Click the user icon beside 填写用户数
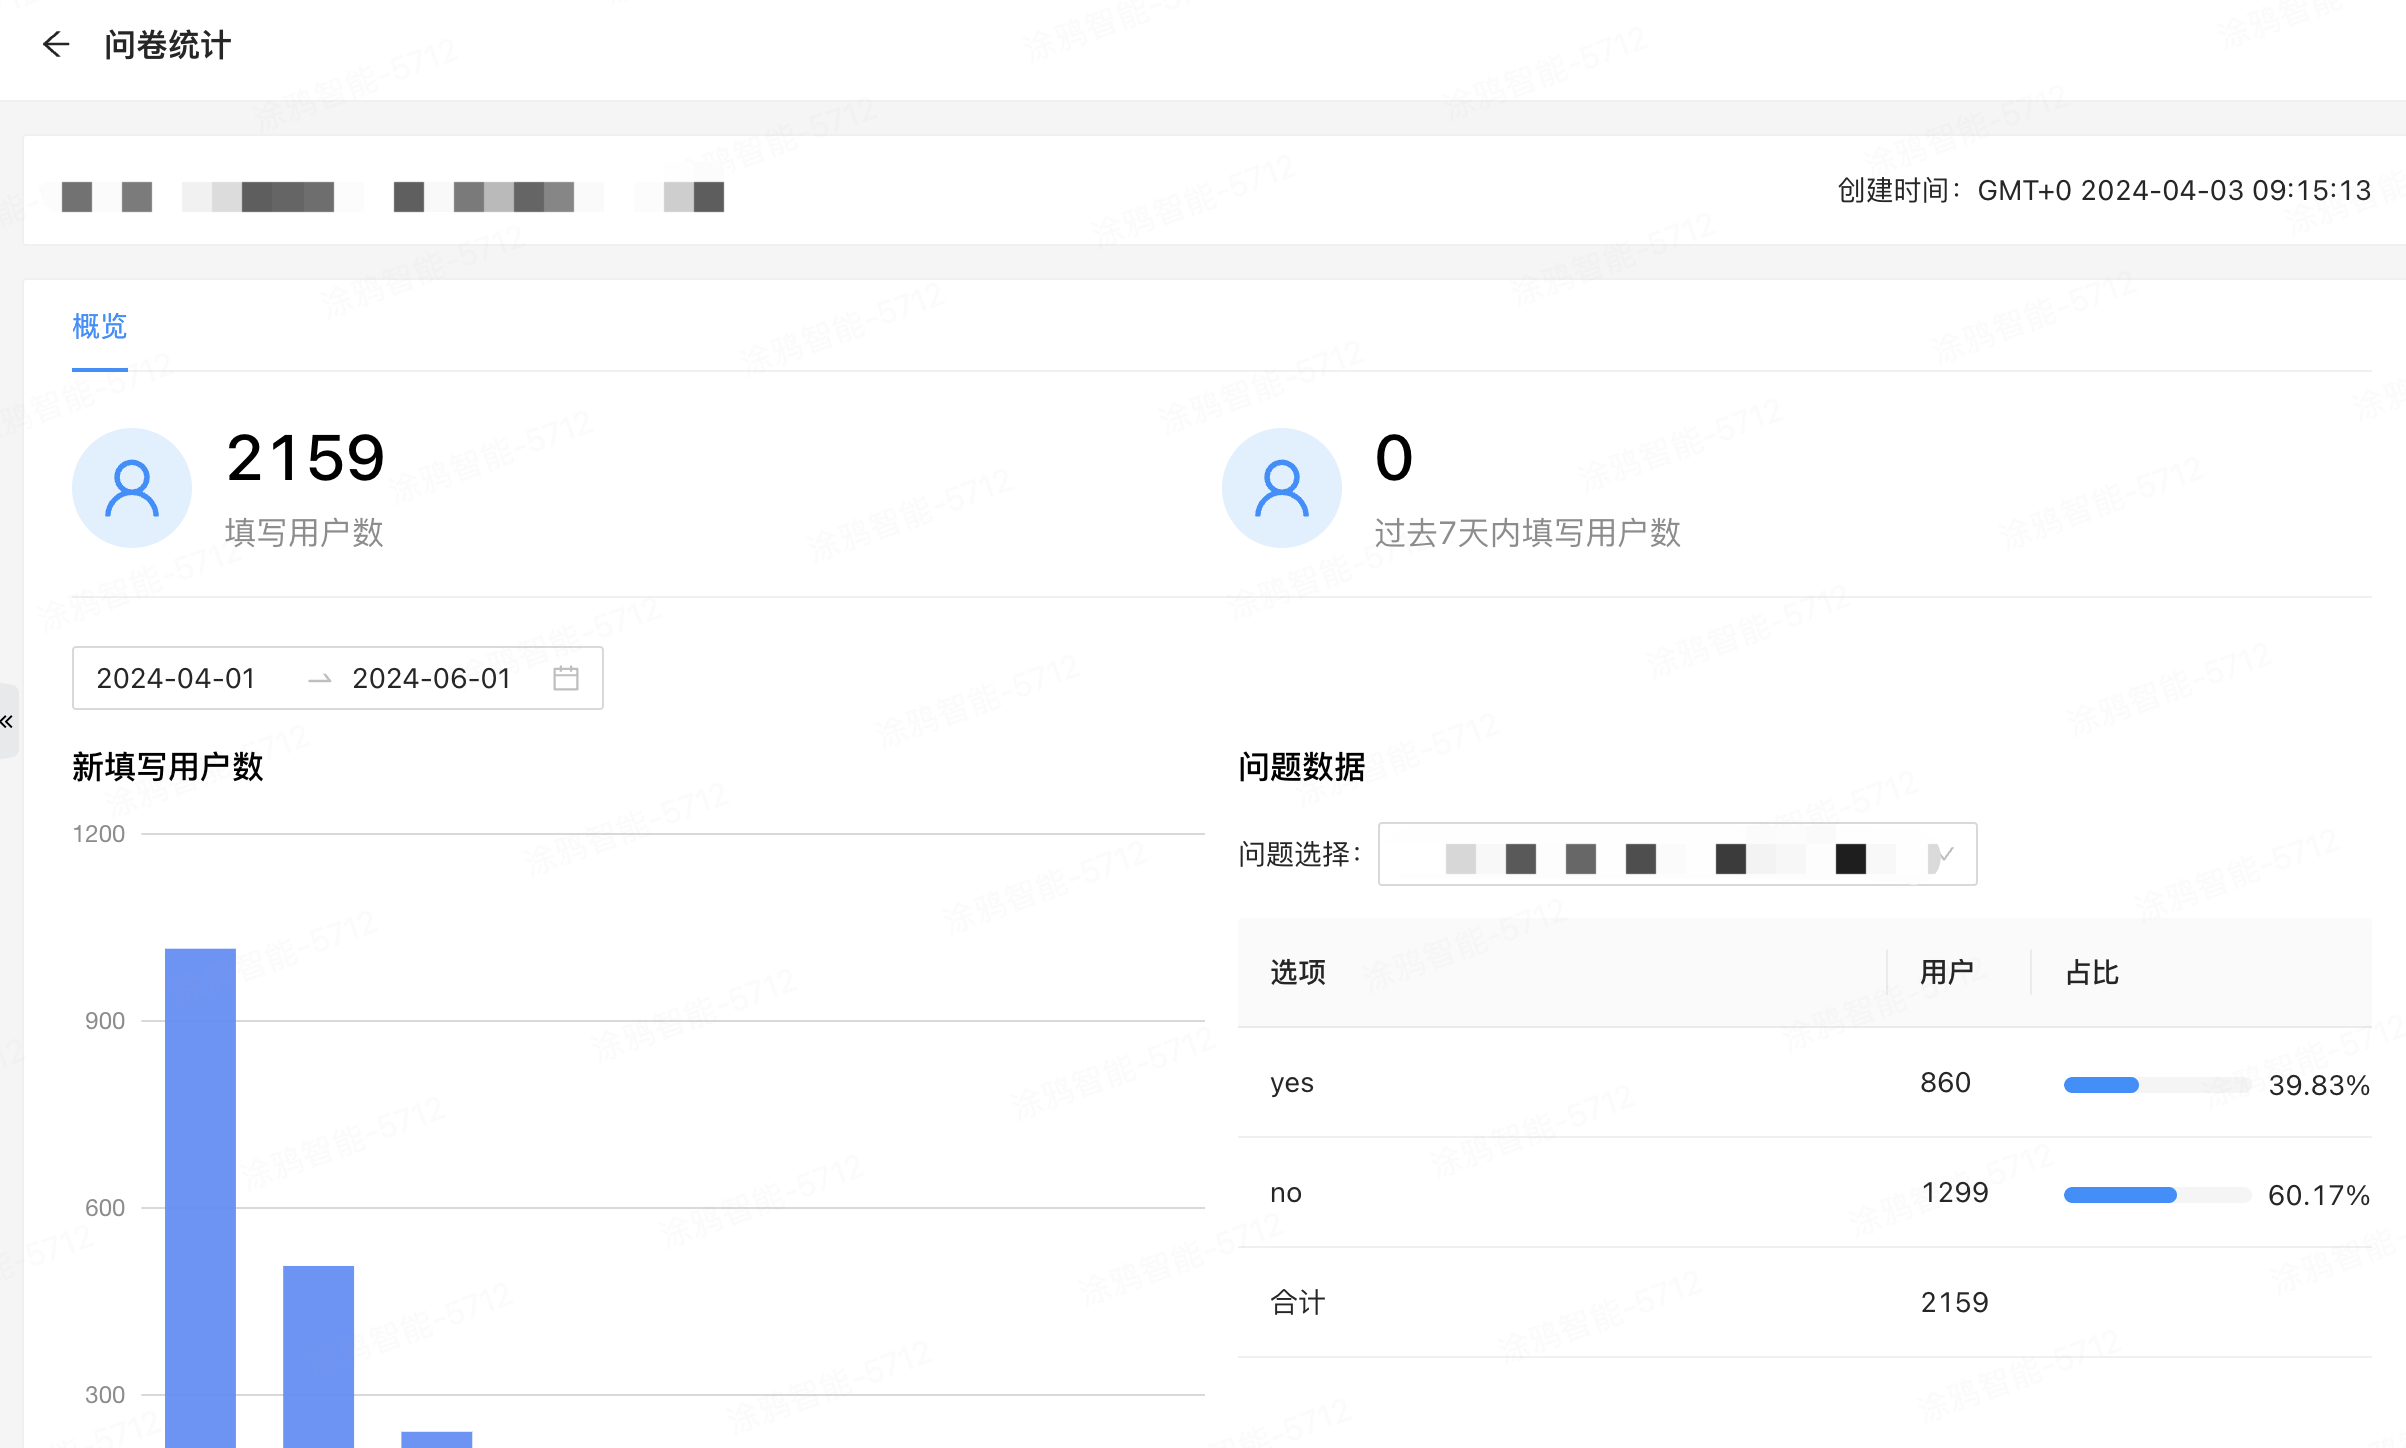Screen dimensions: 2406x1448 (x=132, y=488)
